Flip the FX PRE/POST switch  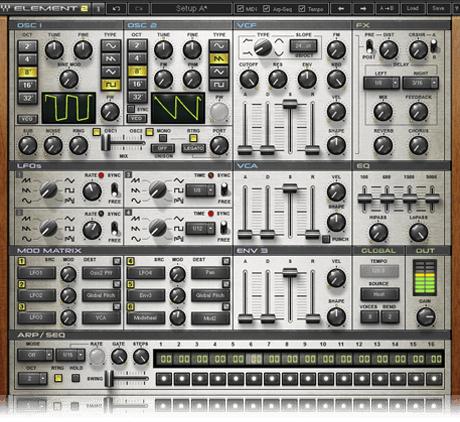click(369, 46)
